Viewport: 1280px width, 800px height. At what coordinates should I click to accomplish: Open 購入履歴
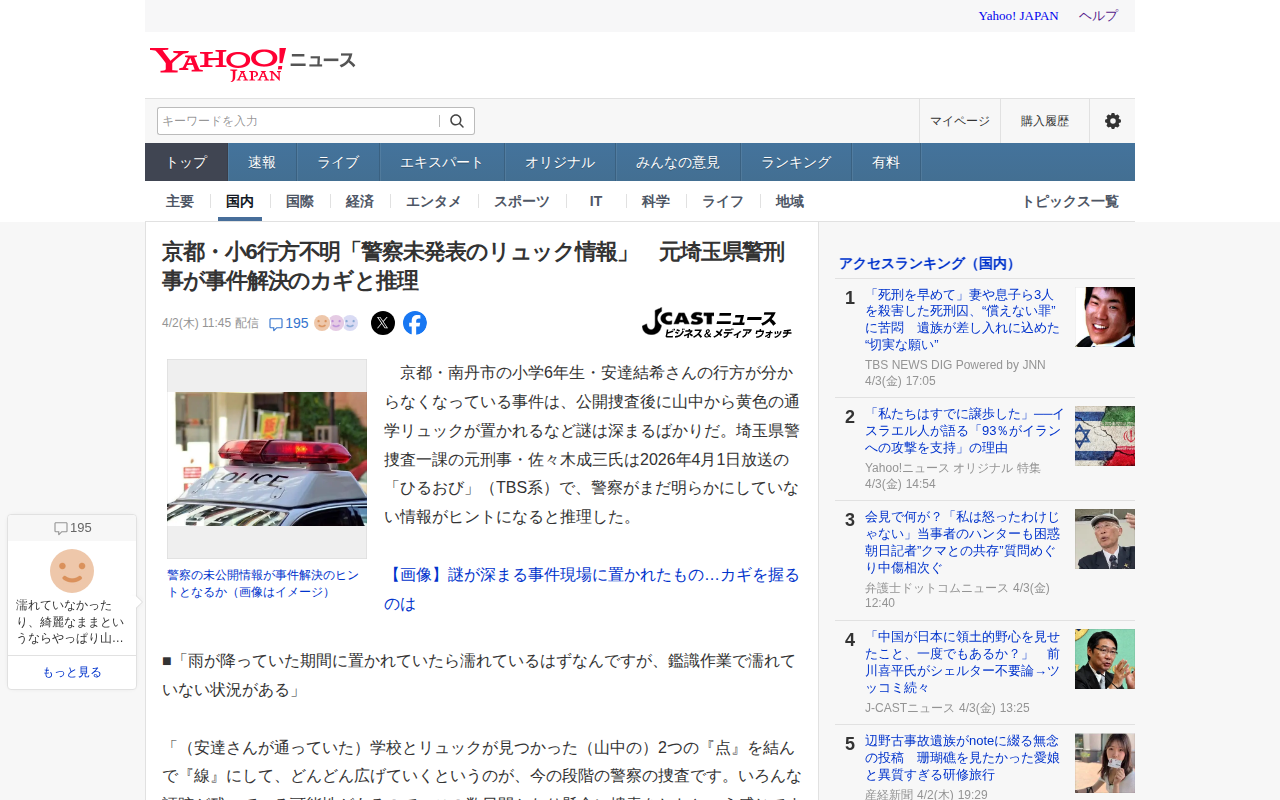[x=1045, y=121]
